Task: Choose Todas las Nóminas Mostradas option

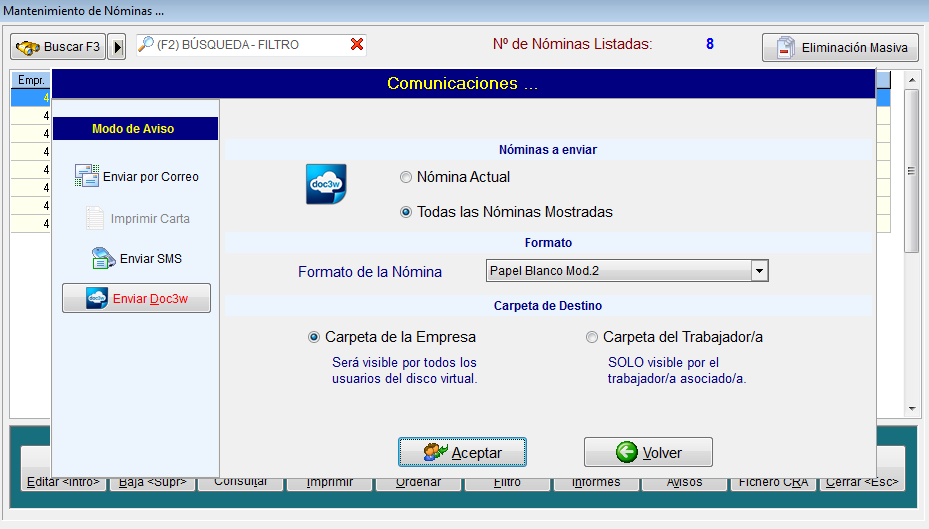Action: click(406, 212)
